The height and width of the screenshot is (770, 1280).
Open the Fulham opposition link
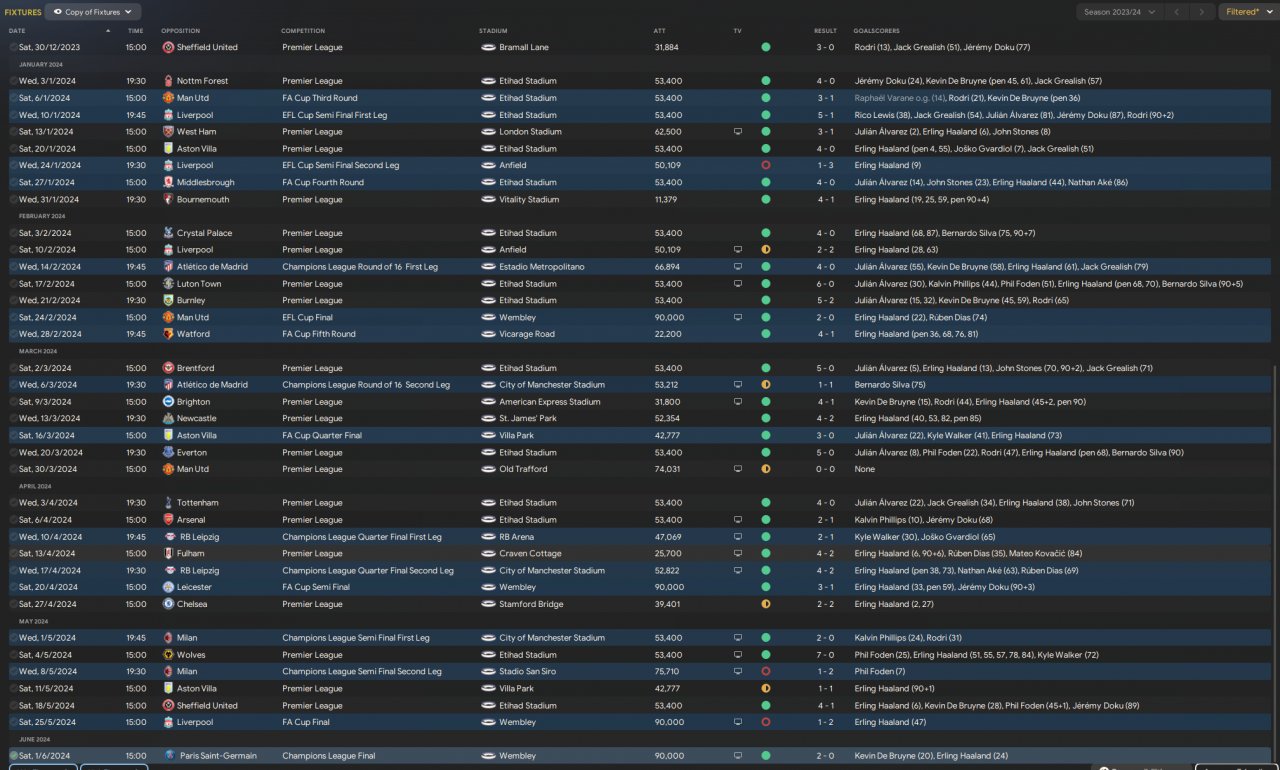[x=191, y=553]
